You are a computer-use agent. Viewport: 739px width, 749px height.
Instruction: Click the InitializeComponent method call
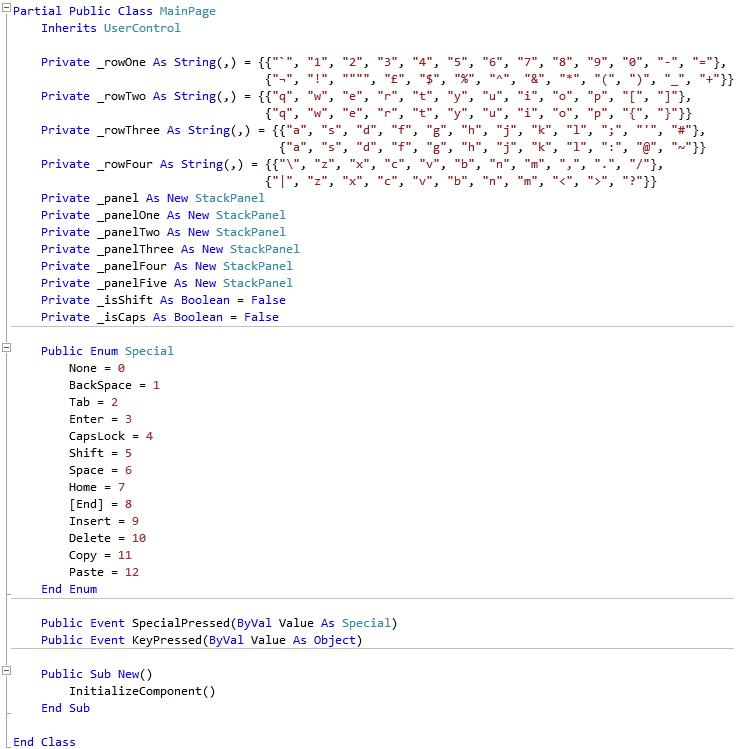pyautogui.click(x=142, y=691)
